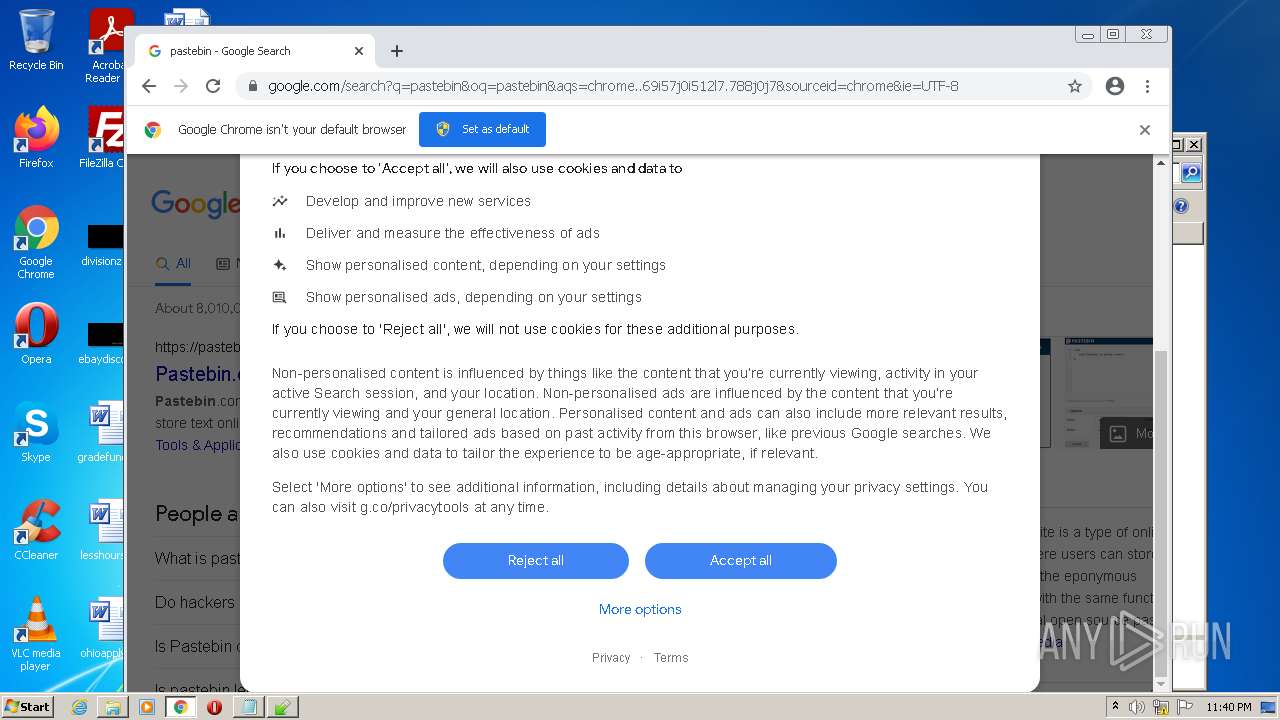The width and height of the screenshot is (1280, 720).
Task: Launch Internet Explorer from the taskbar
Action: (80, 707)
